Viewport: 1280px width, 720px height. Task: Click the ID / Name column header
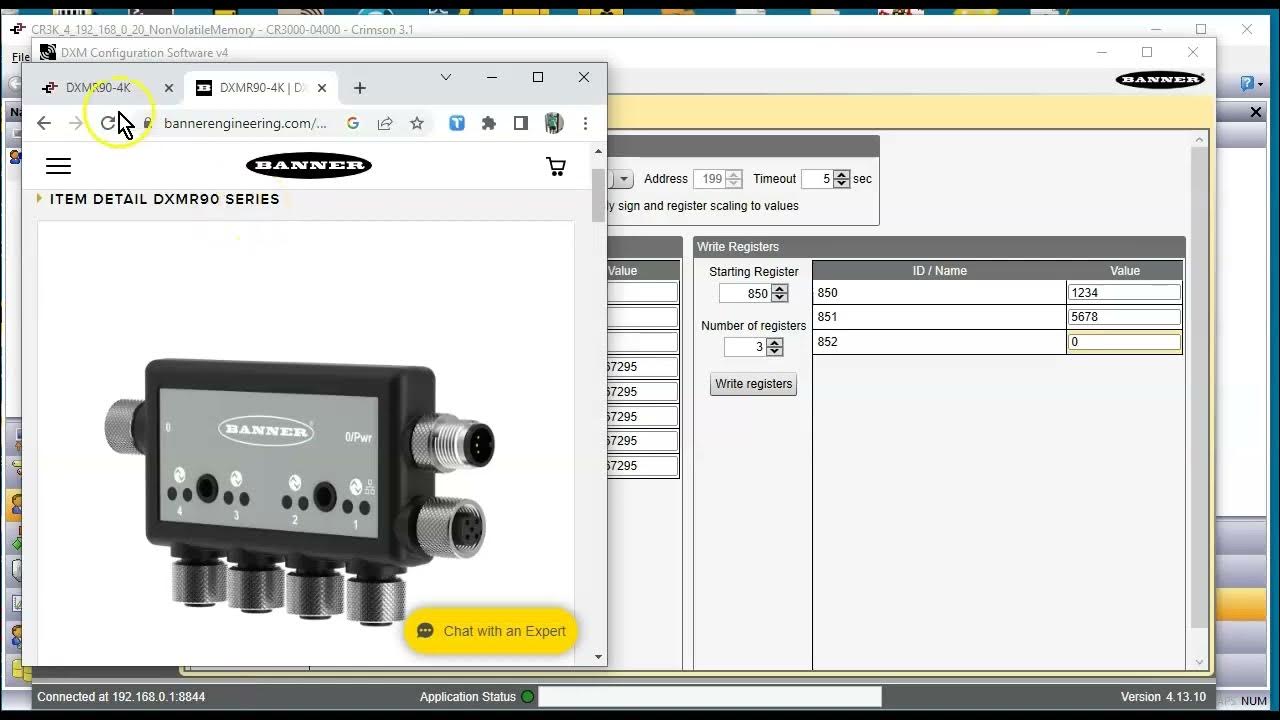point(939,270)
